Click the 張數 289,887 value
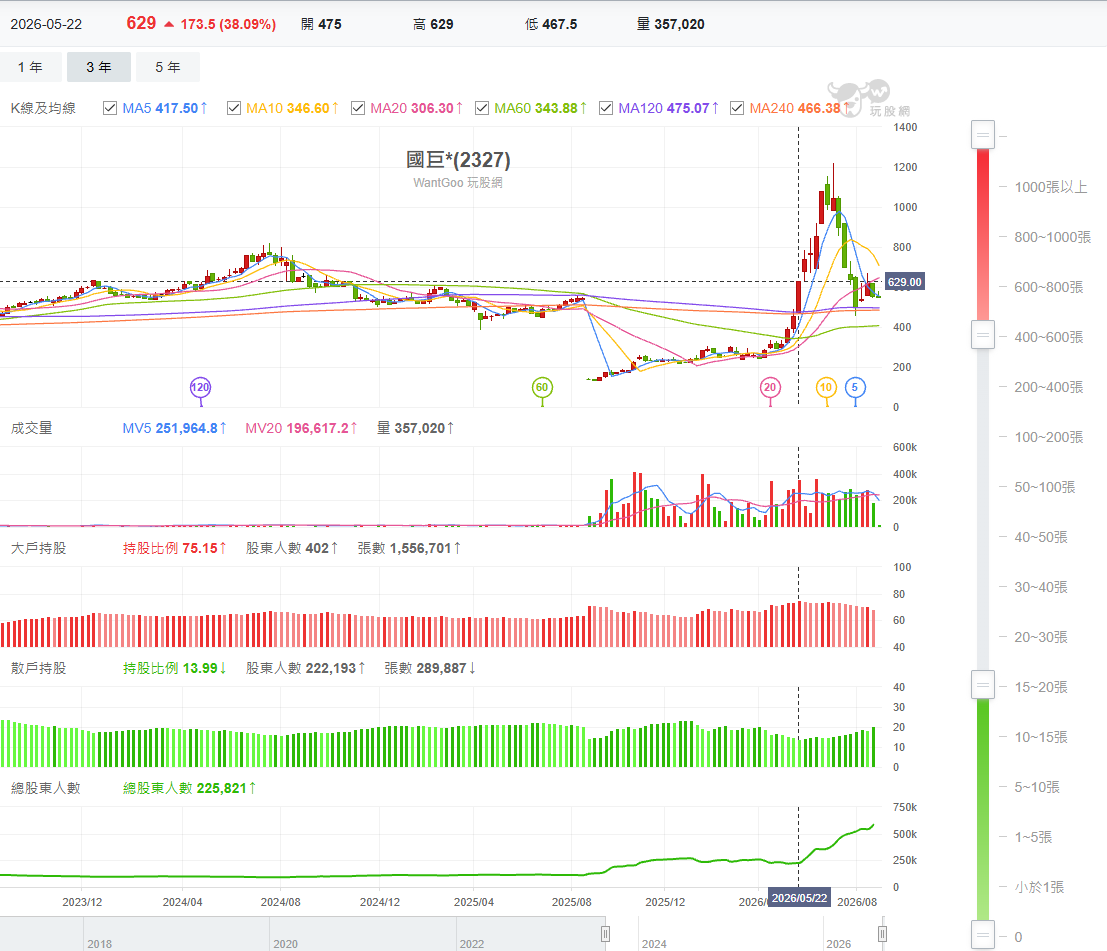1107x951 pixels. click(430, 669)
